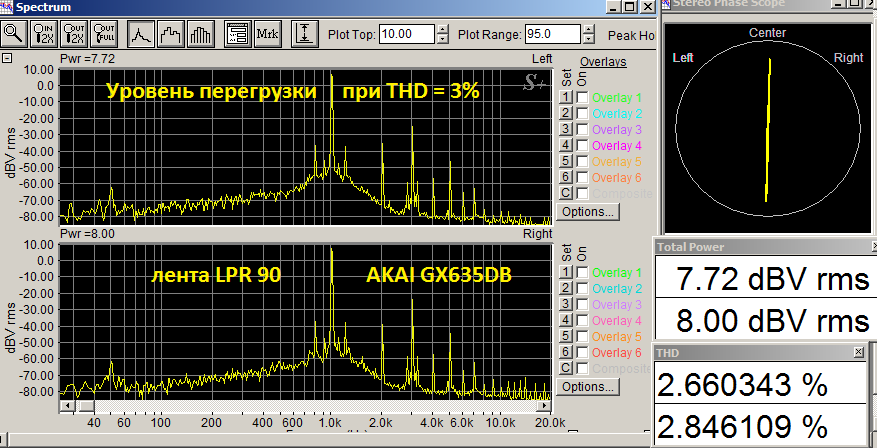Enable Overlay 5 in Left plot
The height and width of the screenshot is (448, 877).
pyautogui.click(x=583, y=162)
